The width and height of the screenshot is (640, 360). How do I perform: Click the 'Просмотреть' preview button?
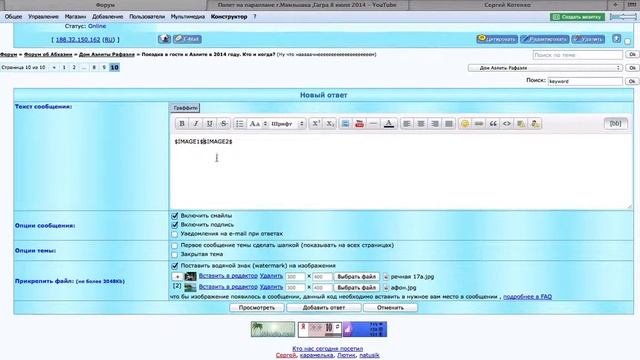(x=257, y=308)
